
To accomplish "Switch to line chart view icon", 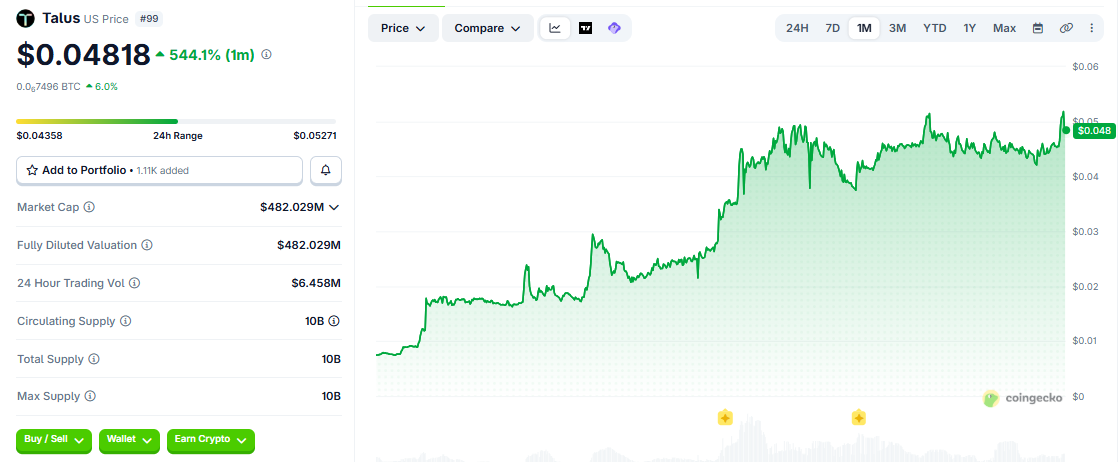I will 555,28.
